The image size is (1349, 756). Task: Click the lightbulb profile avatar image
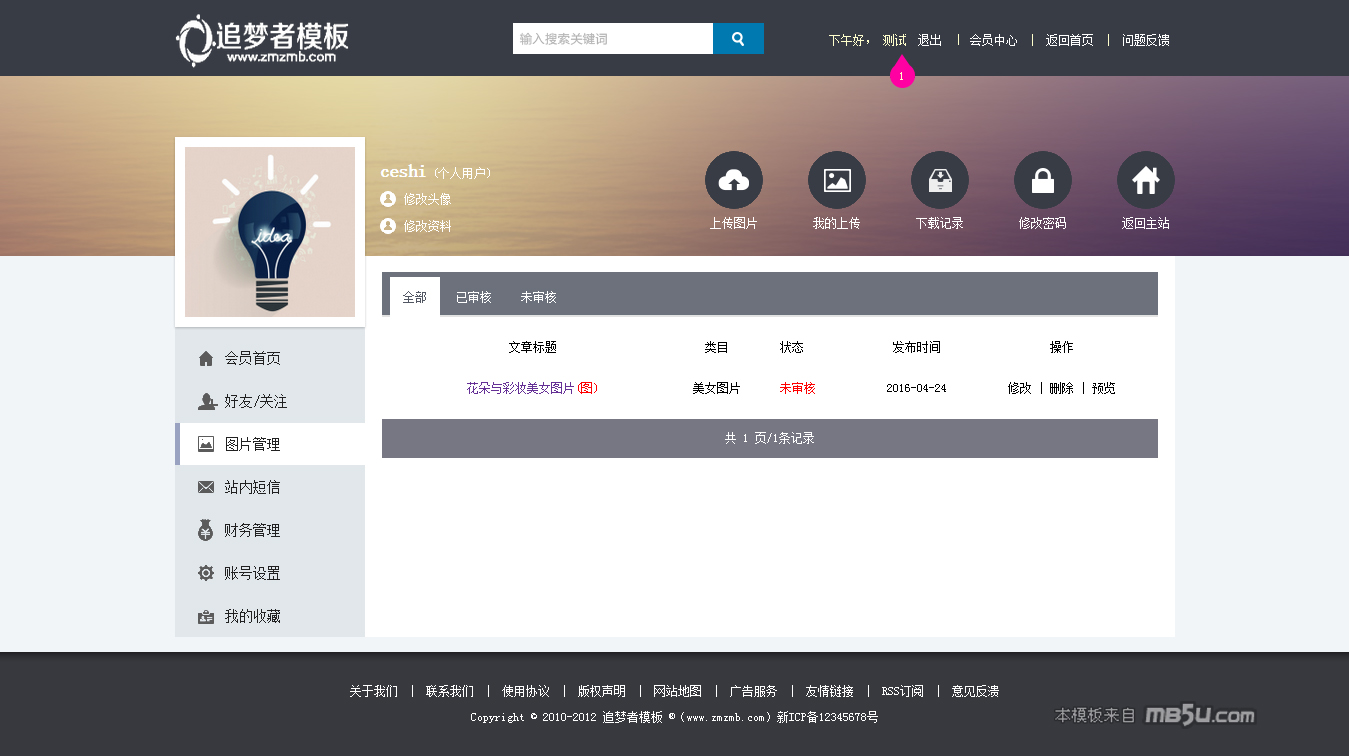click(x=270, y=232)
